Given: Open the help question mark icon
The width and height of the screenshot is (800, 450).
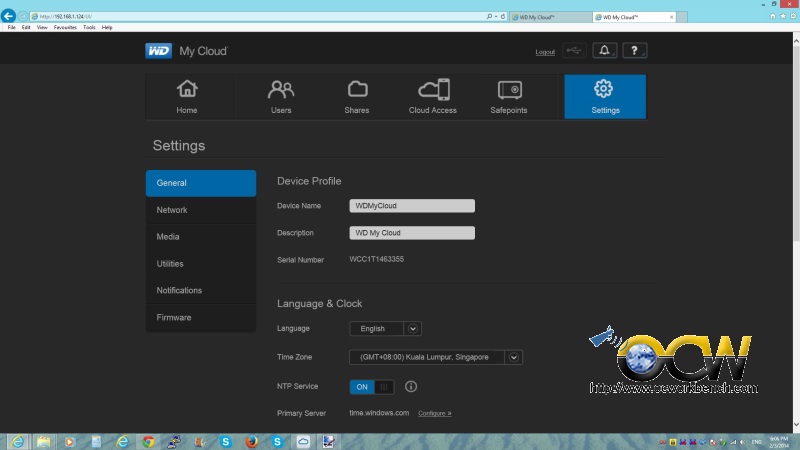Looking at the screenshot, I should (635, 51).
